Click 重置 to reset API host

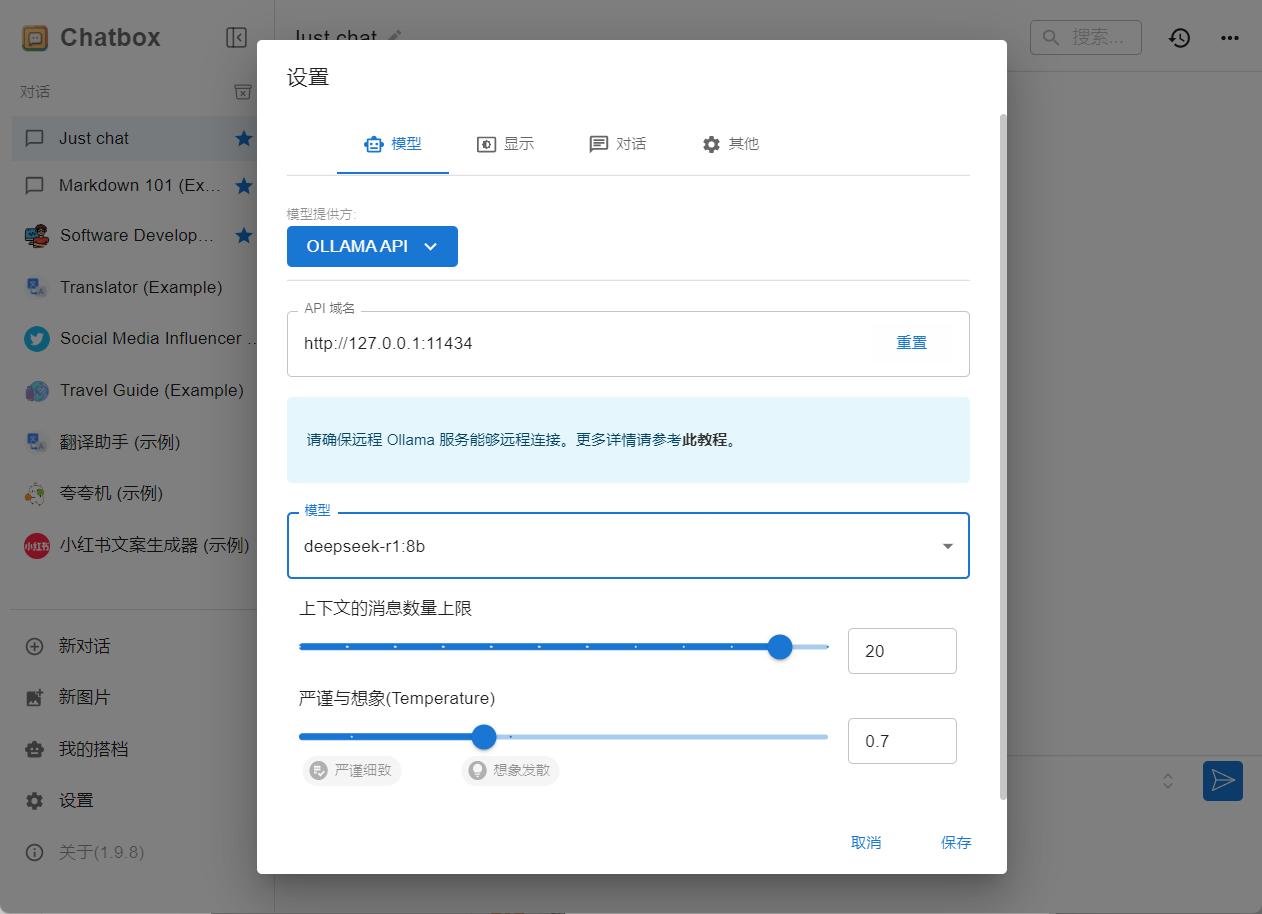(x=911, y=343)
